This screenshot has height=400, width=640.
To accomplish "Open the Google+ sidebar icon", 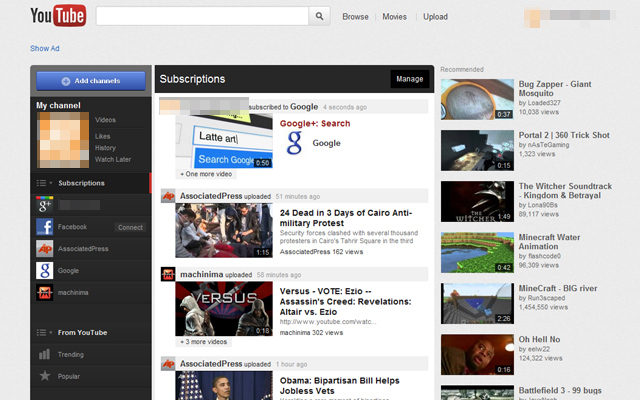I will [x=44, y=205].
